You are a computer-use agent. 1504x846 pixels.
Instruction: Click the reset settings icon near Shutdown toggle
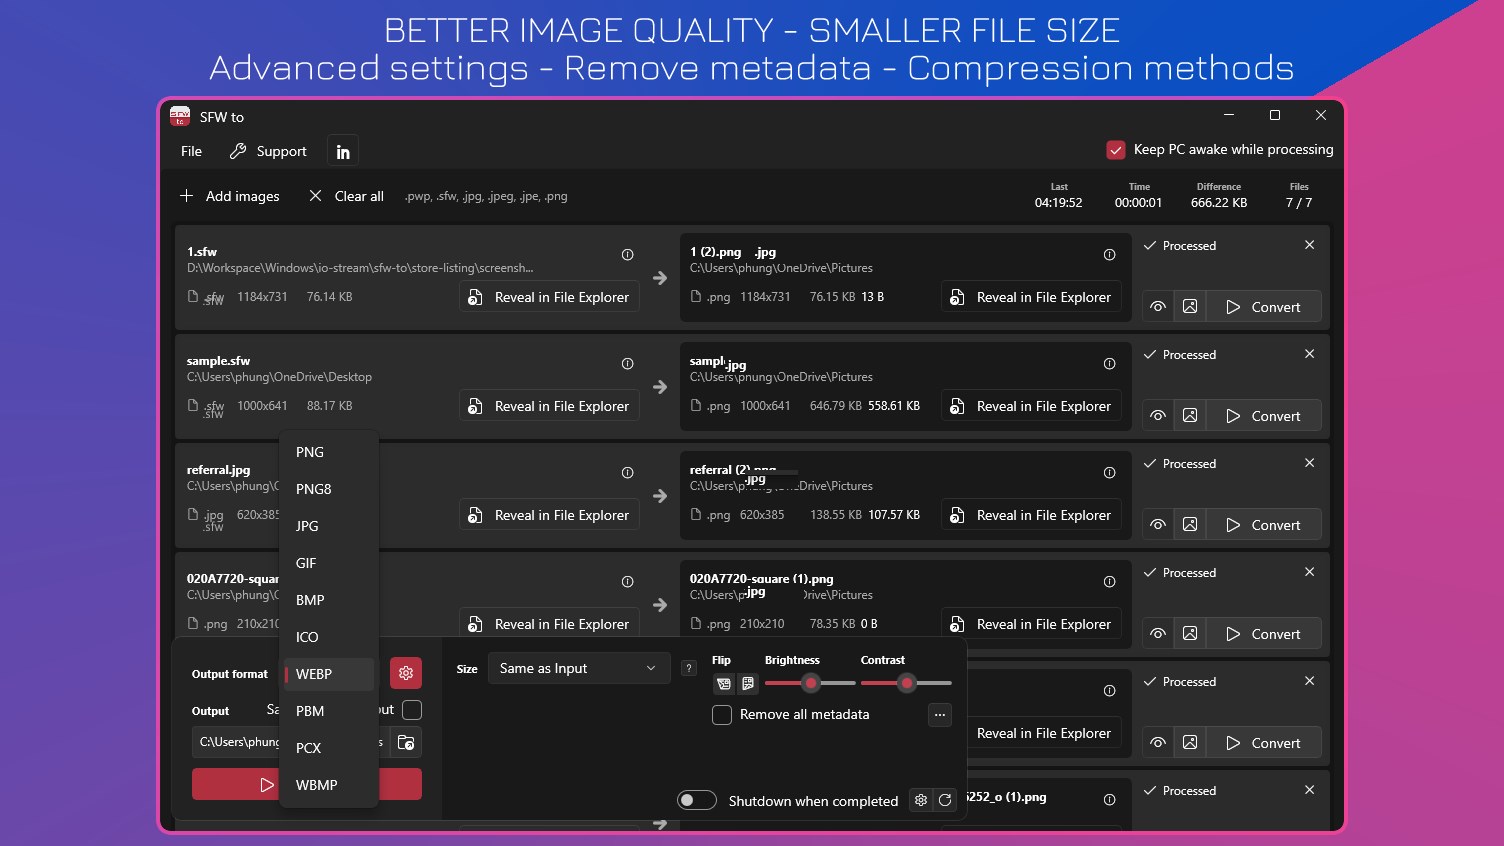944,800
